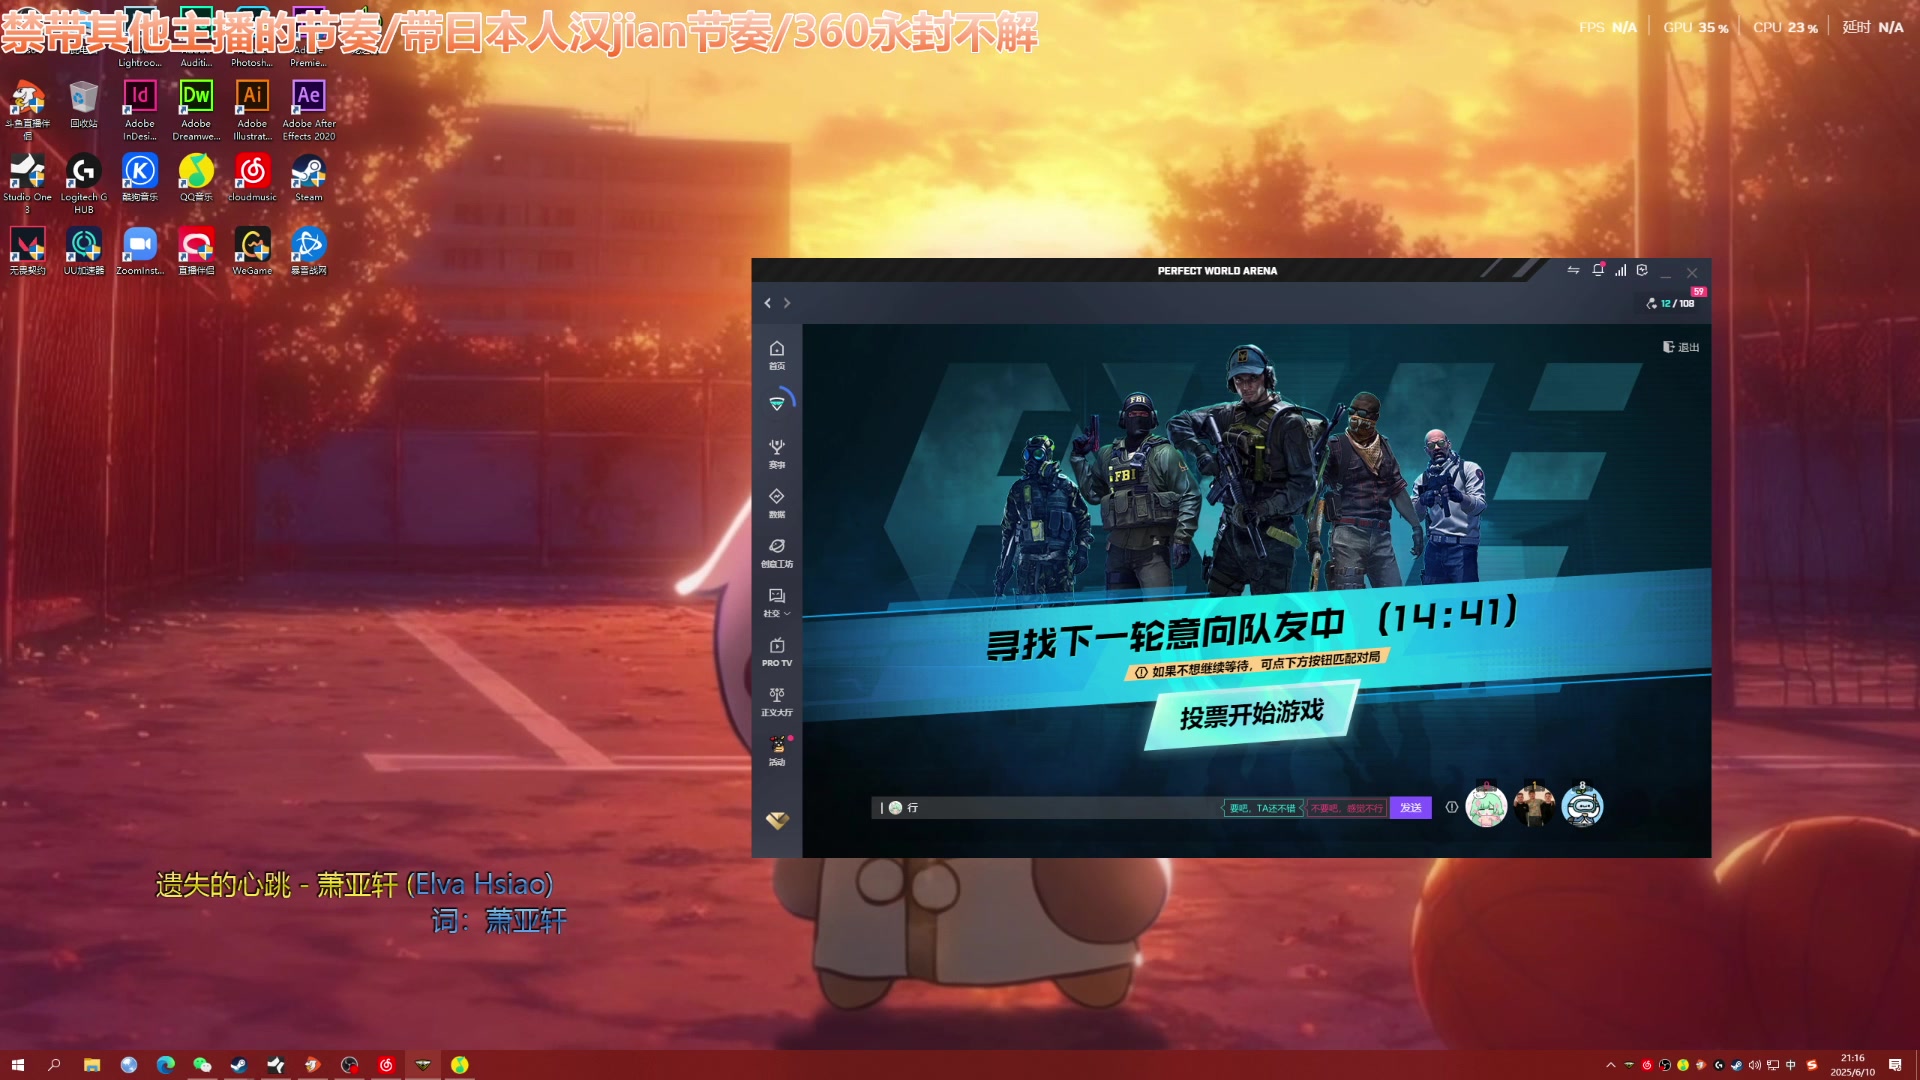Click the Studio One 3 desktop icon
Image resolution: width=1920 pixels, height=1080 pixels.
(28, 183)
